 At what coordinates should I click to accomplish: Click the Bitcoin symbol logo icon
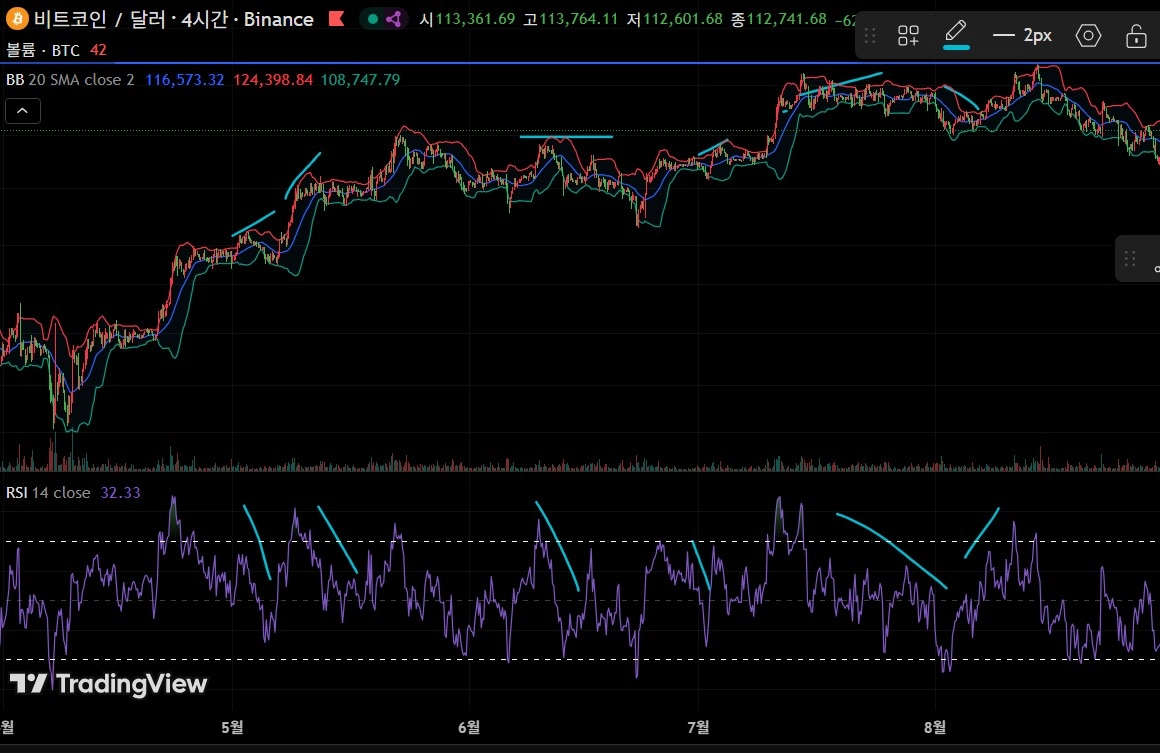[17, 19]
